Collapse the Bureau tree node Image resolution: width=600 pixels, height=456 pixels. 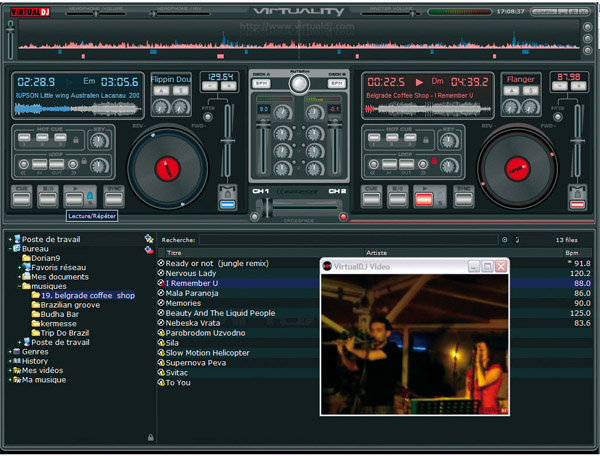10,249
